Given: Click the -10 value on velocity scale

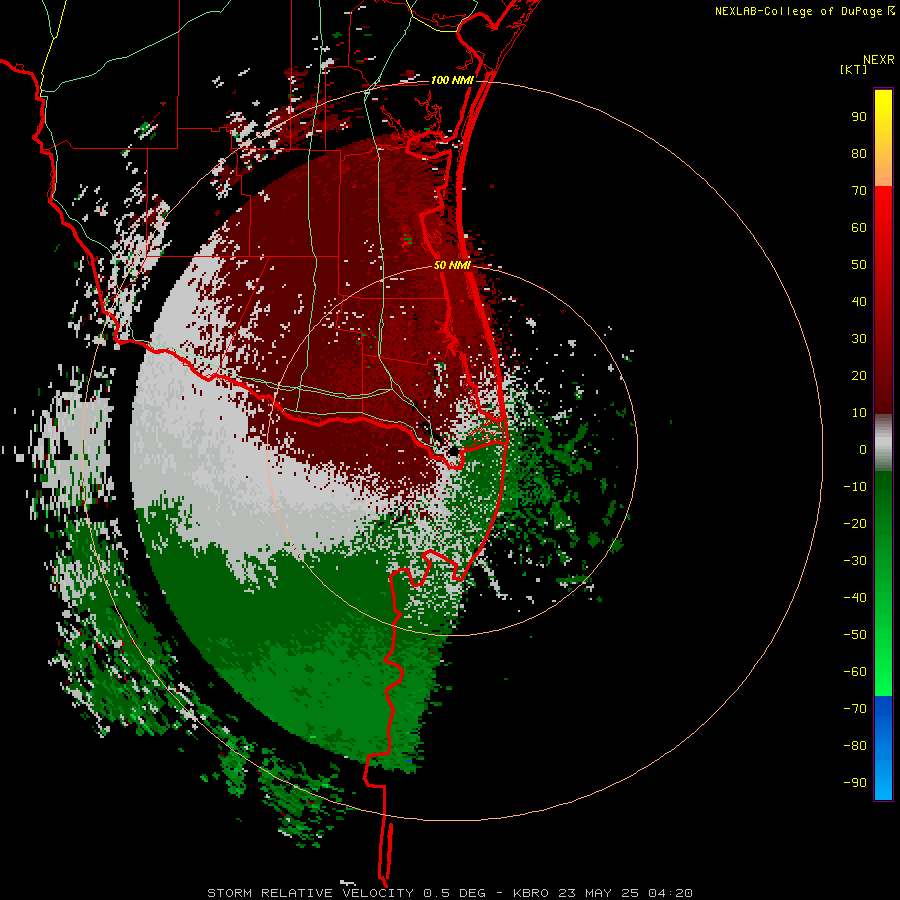Looking at the screenshot, I should pos(855,487).
